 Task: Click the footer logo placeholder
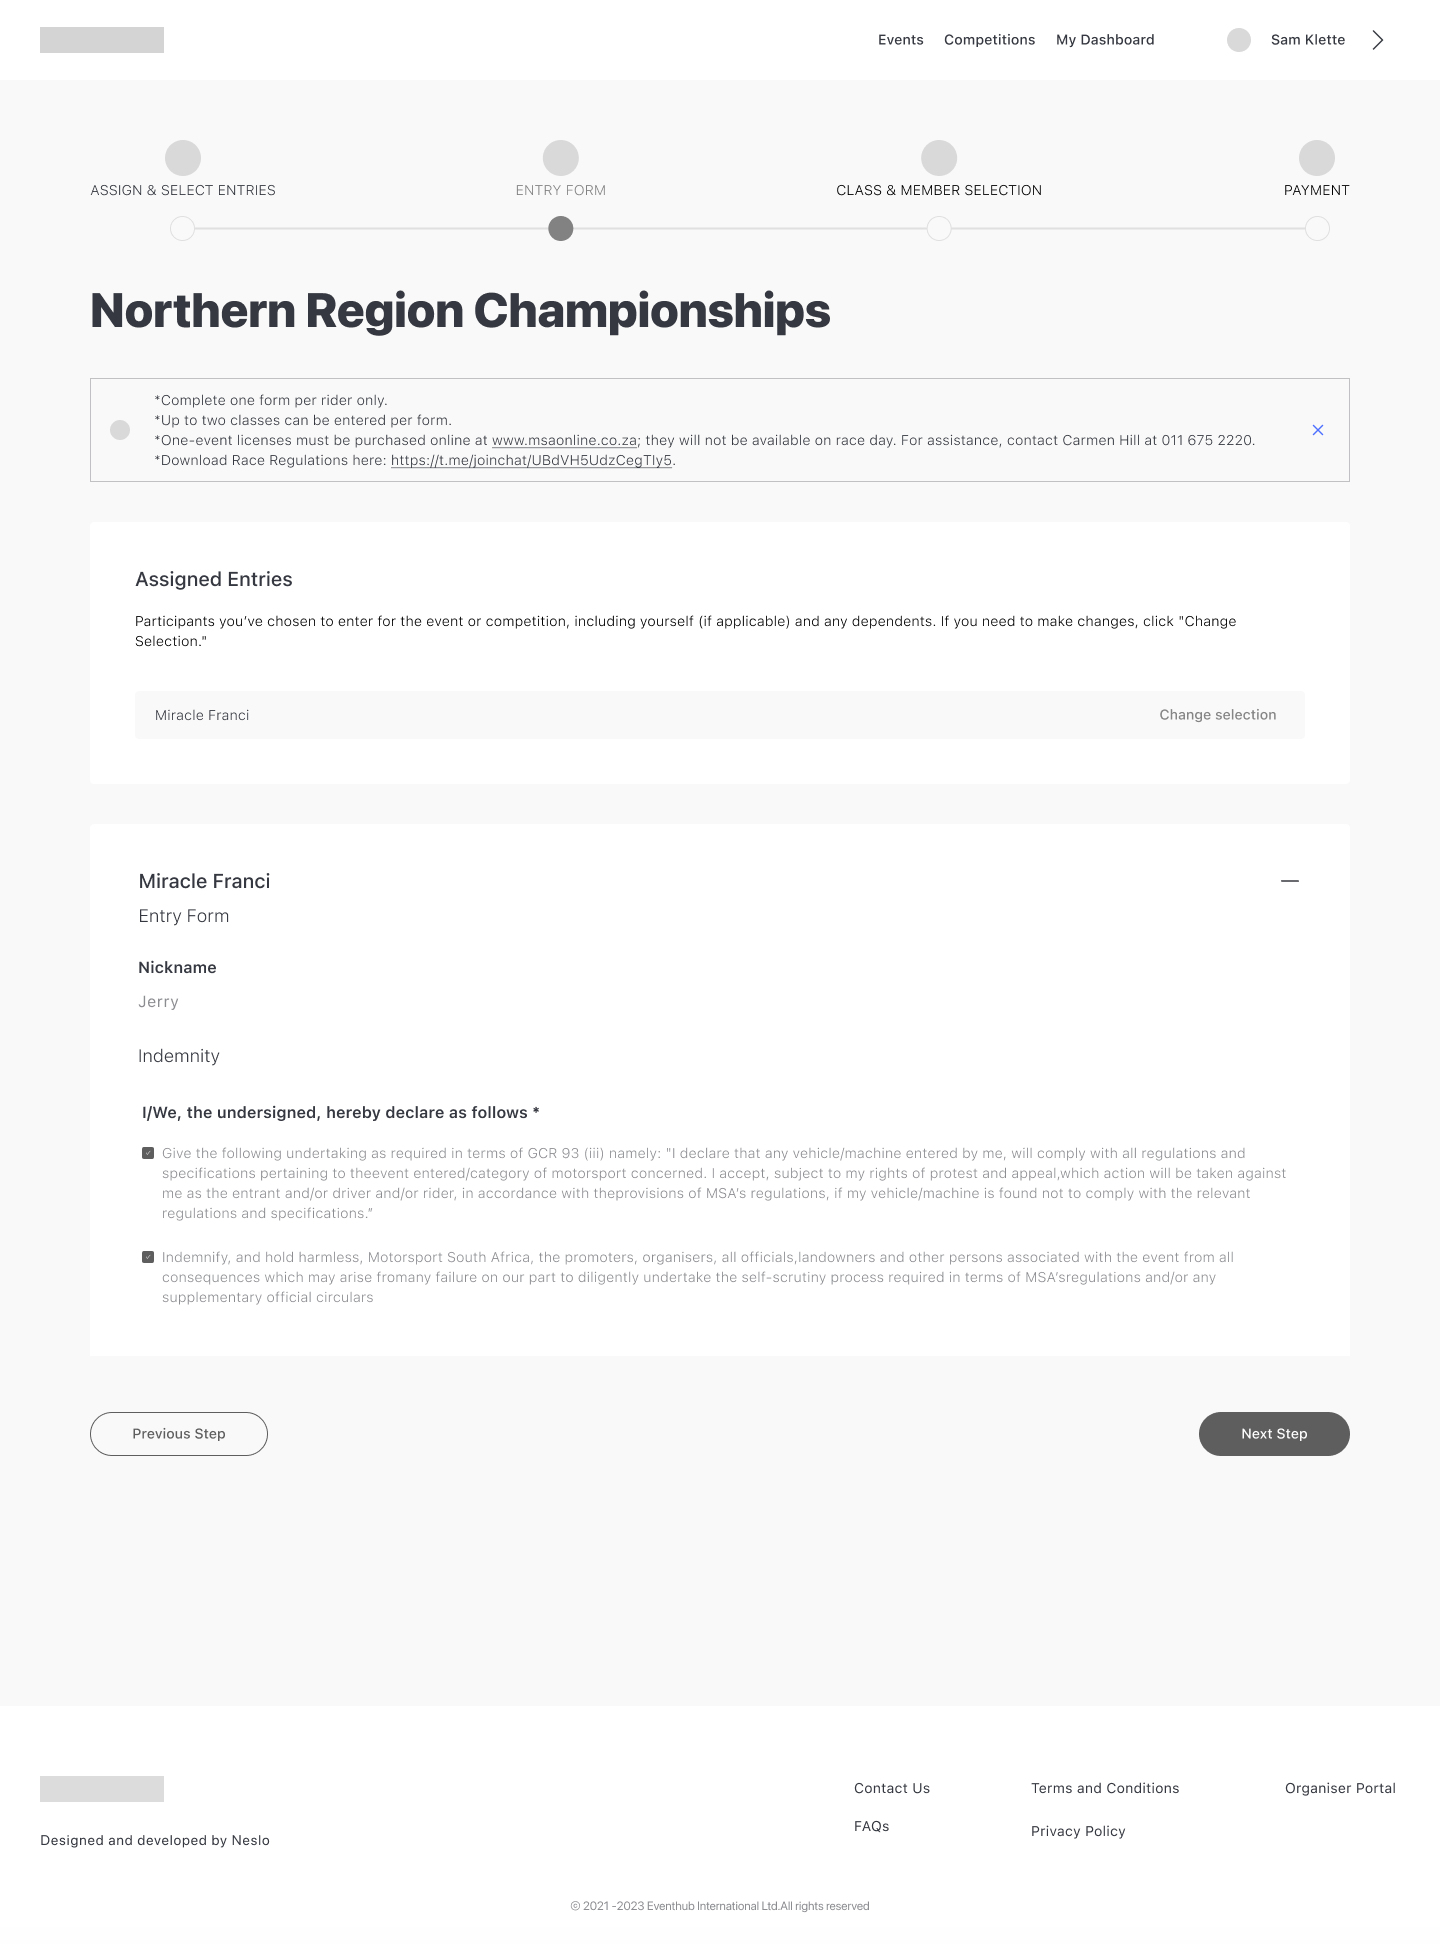click(102, 1789)
